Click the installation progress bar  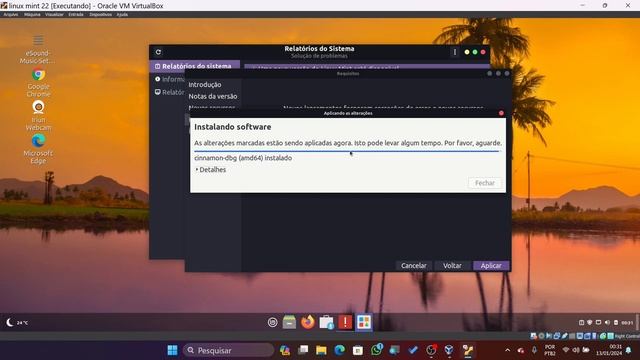pyautogui.click(x=348, y=151)
